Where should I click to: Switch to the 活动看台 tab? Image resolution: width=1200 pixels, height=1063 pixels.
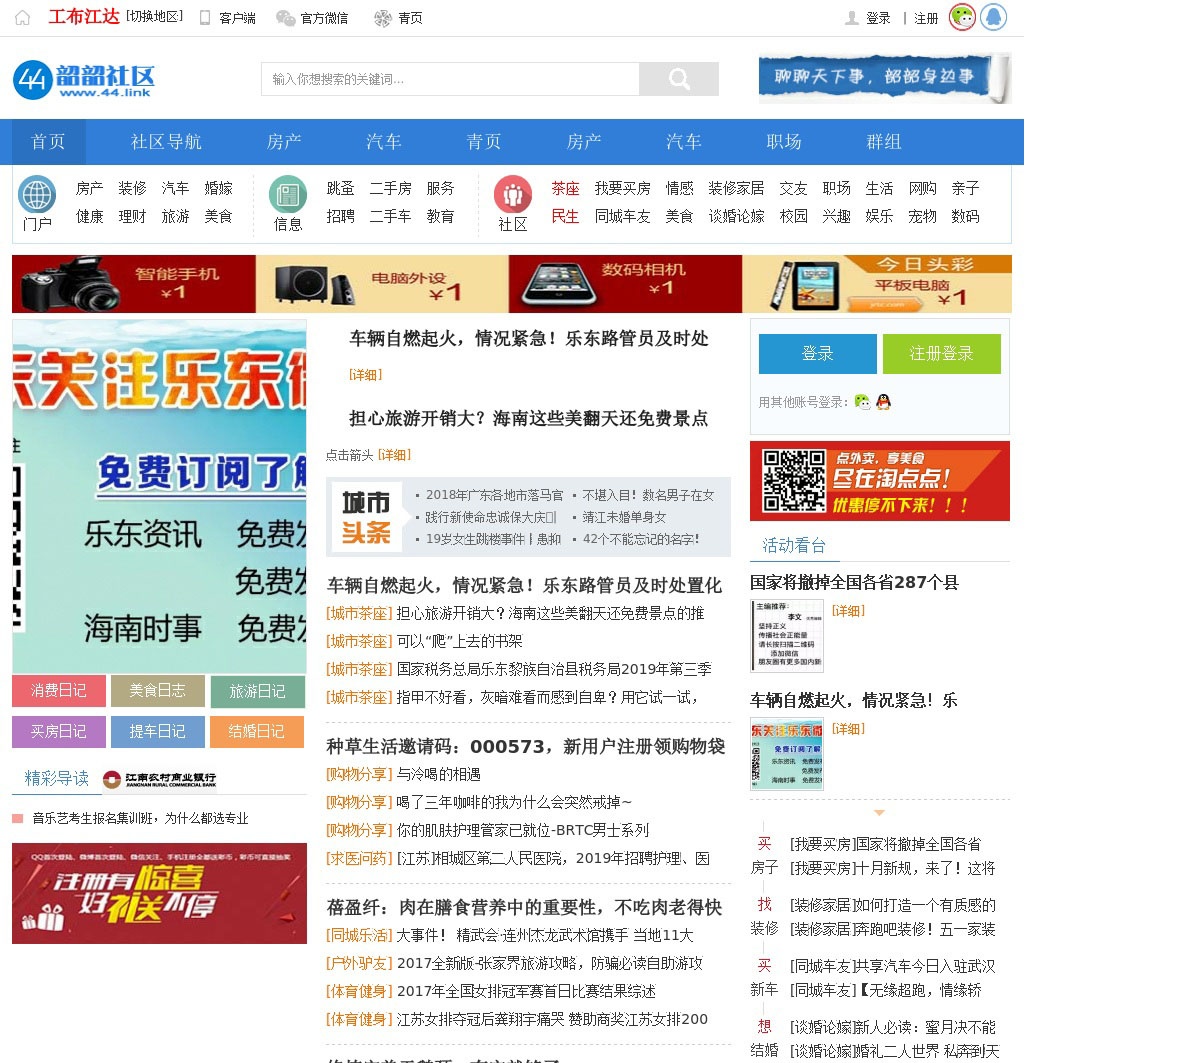tap(794, 545)
